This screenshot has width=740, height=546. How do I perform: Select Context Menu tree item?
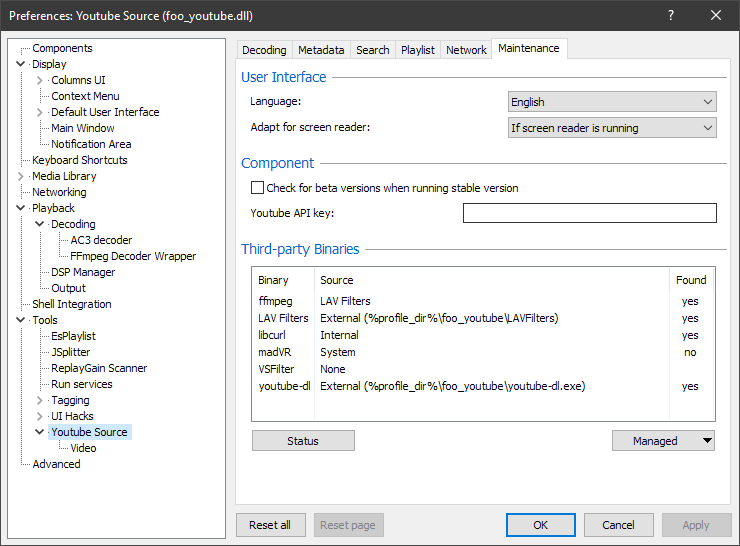click(85, 96)
